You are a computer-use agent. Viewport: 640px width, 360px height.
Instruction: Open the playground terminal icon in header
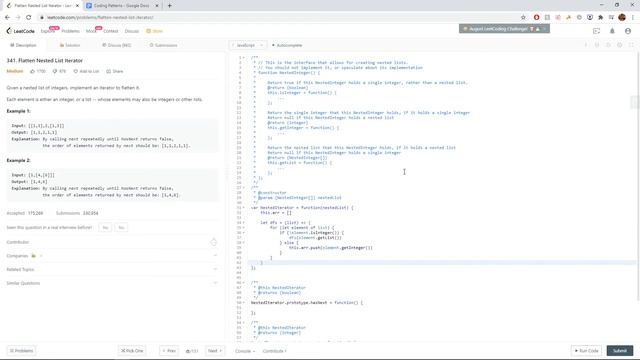click(596, 31)
